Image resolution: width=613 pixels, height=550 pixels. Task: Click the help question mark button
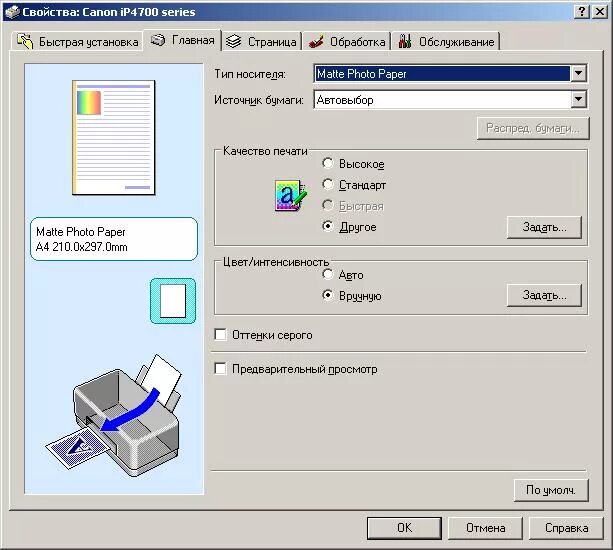point(582,12)
